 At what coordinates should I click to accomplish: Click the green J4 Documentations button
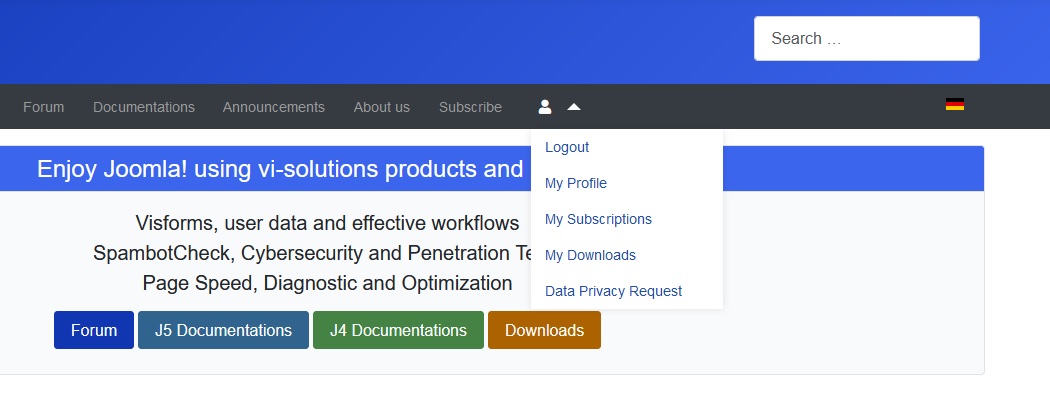[x=398, y=330]
